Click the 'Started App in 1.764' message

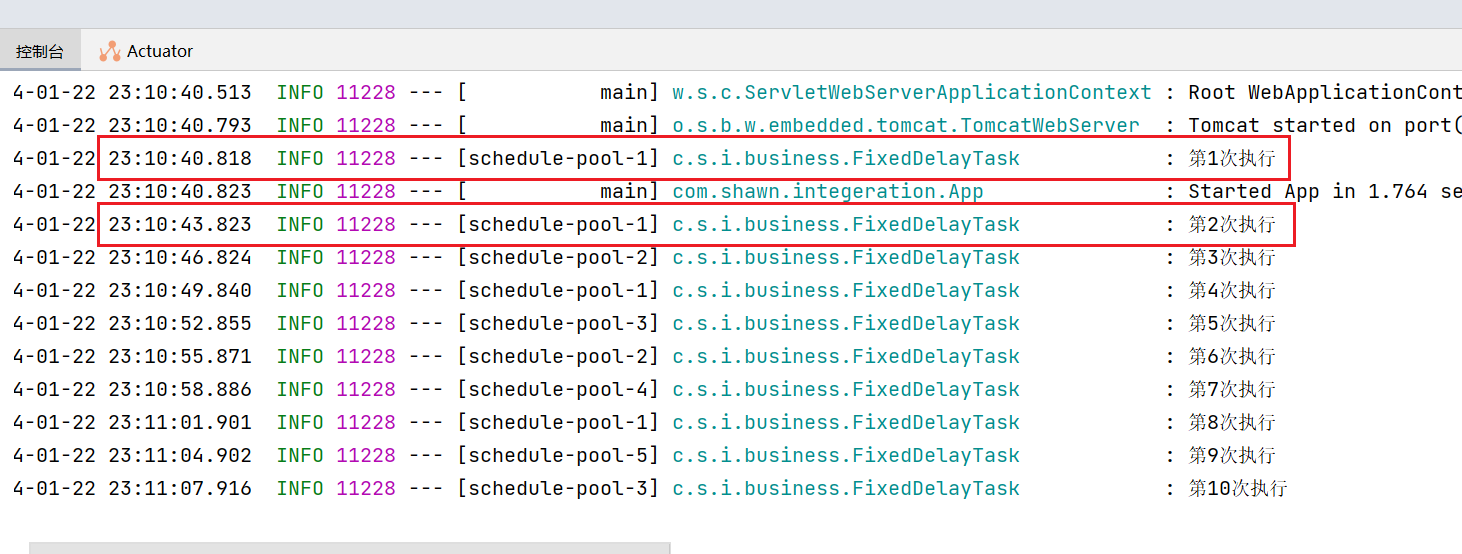(x=1325, y=191)
